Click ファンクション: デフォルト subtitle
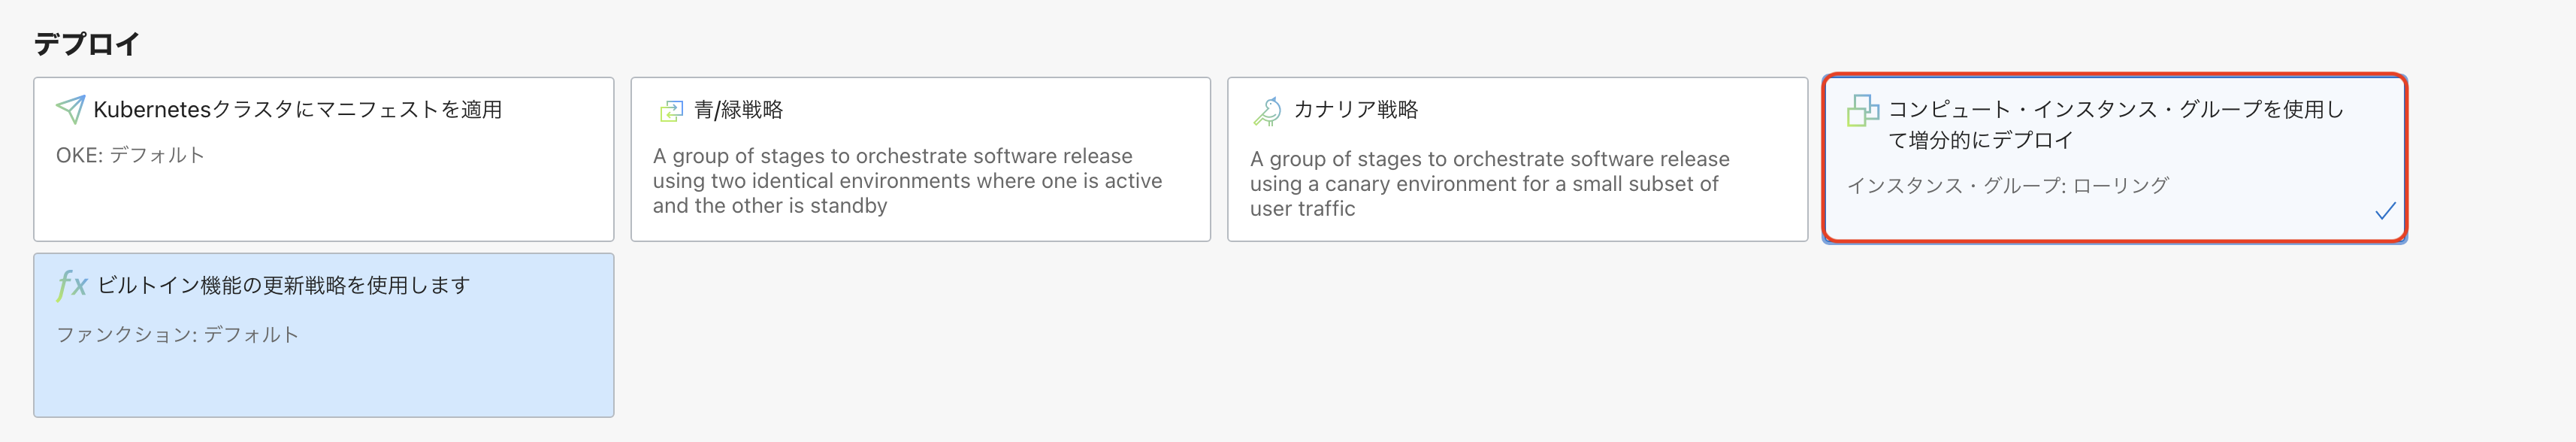This screenshot has width=2576, height=442. point(177,334)
